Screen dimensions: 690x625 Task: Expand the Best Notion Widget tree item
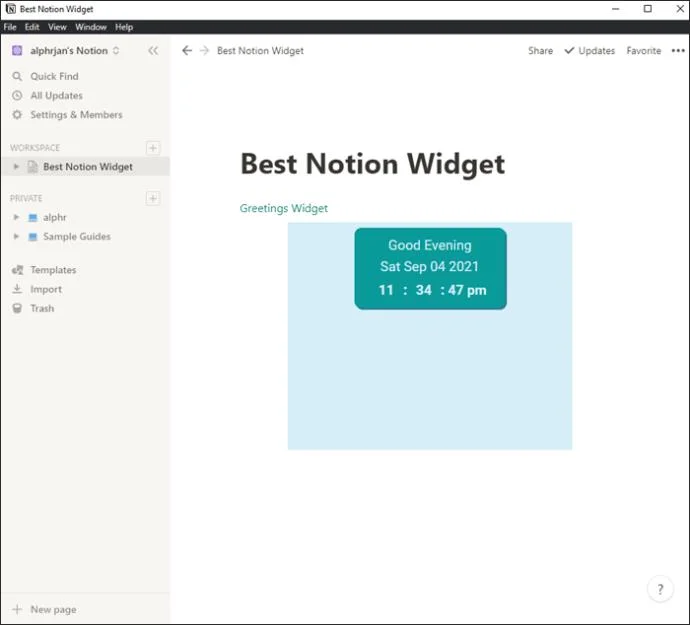pos(16,167)
